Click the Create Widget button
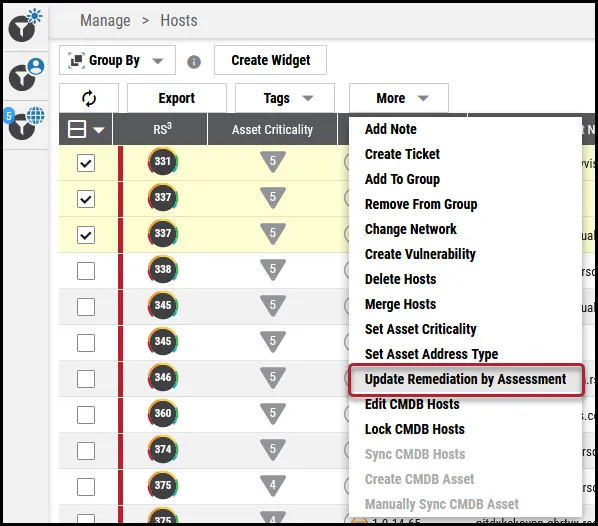The width and height of the screenshot is (598, 526). click(x=270, y=60)
